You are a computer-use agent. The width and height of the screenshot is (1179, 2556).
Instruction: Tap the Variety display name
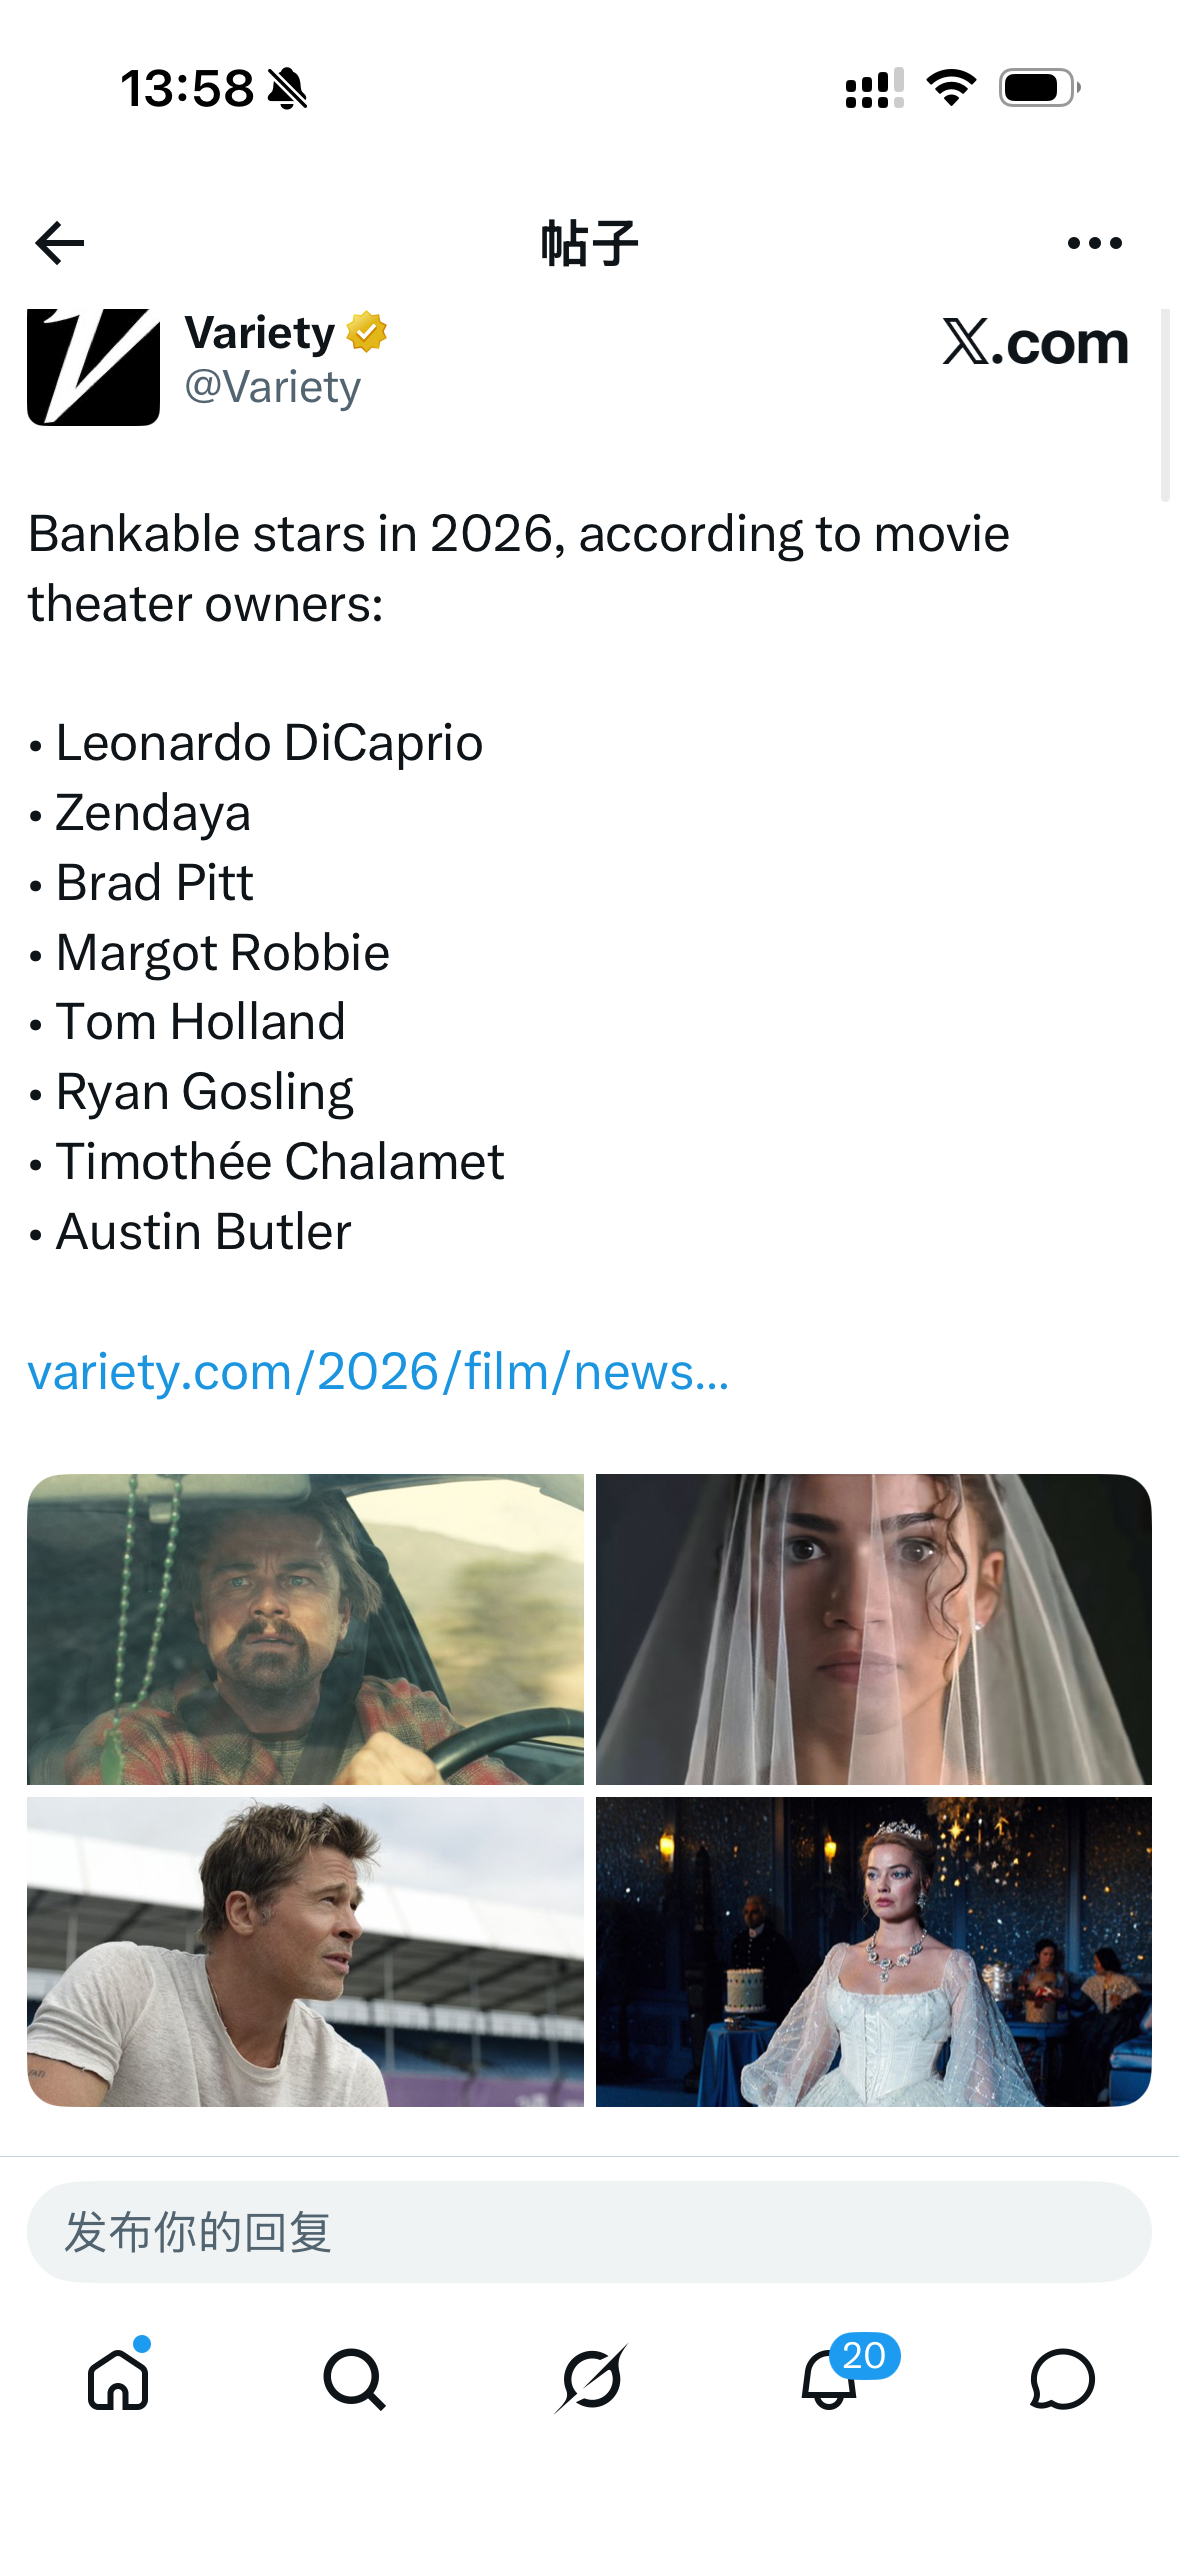pos(260,333)
